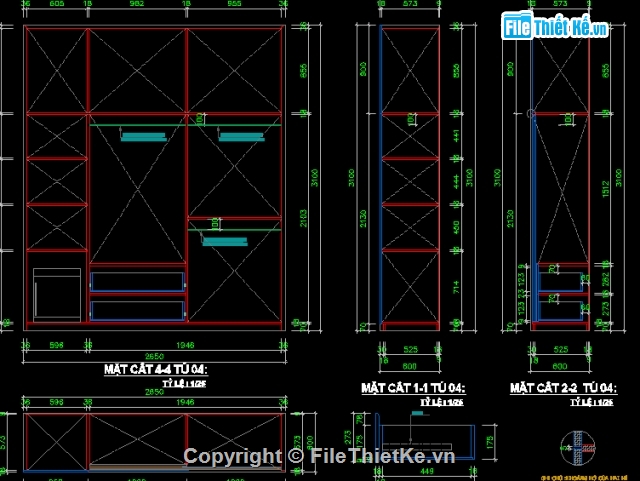This screenshot has width=640, height=481.
Task: Click the scale label under the MẶT CẮT 2-2 title
Action: tap(592, 402)
